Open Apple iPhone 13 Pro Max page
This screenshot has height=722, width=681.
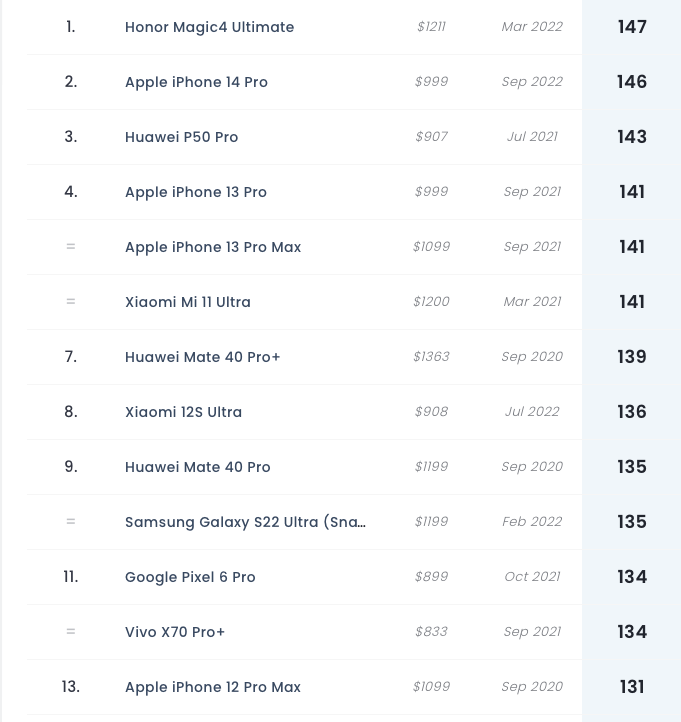[x=213, y=247]
